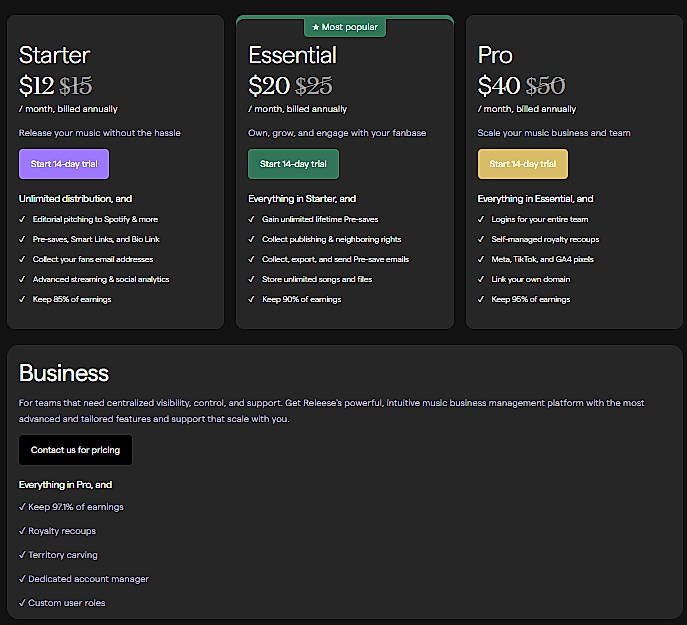Select the Essential plan title

(x=293, y=55)
